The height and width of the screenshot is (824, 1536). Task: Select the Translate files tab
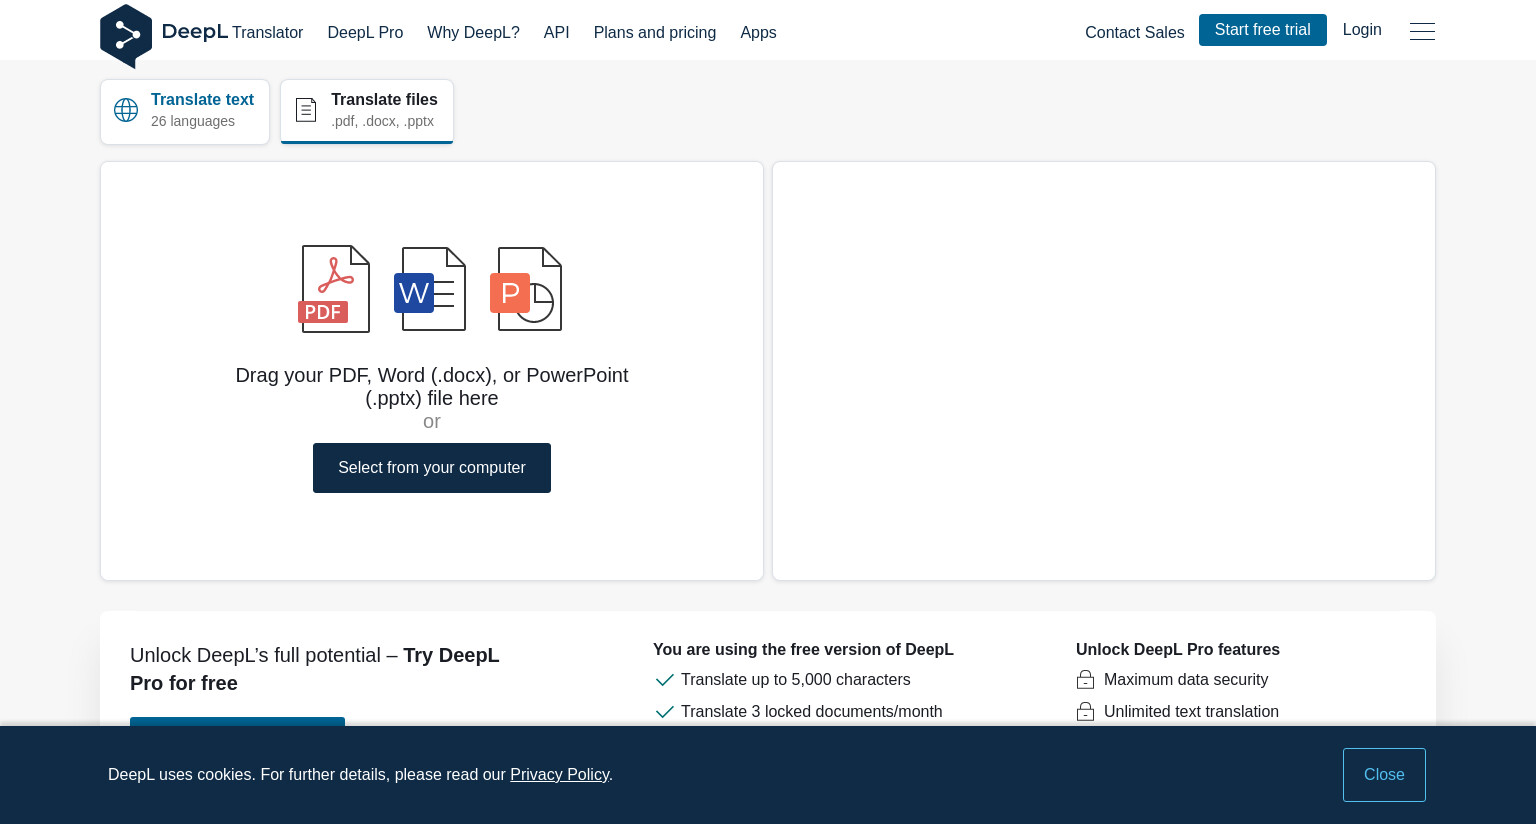[x=367, y=112]
